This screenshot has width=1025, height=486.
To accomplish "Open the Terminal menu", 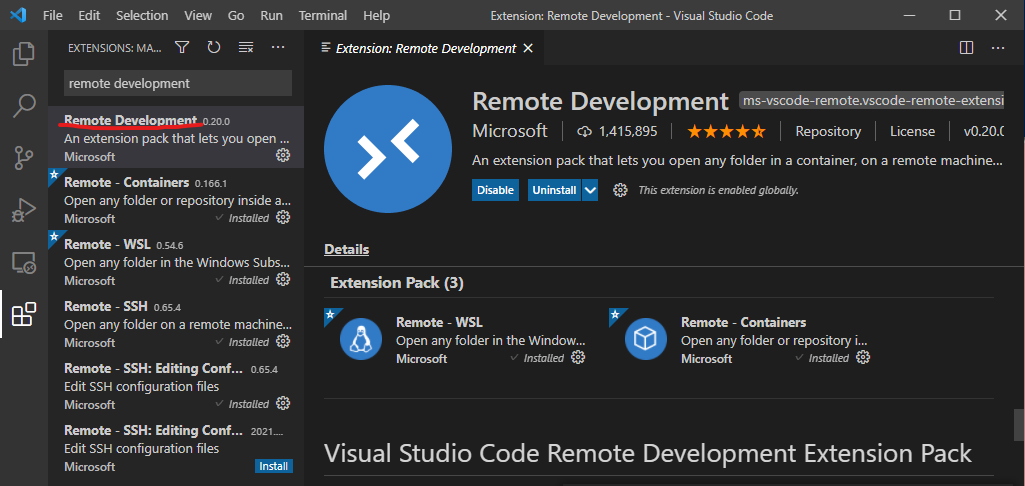I will [x=322, y=15].
